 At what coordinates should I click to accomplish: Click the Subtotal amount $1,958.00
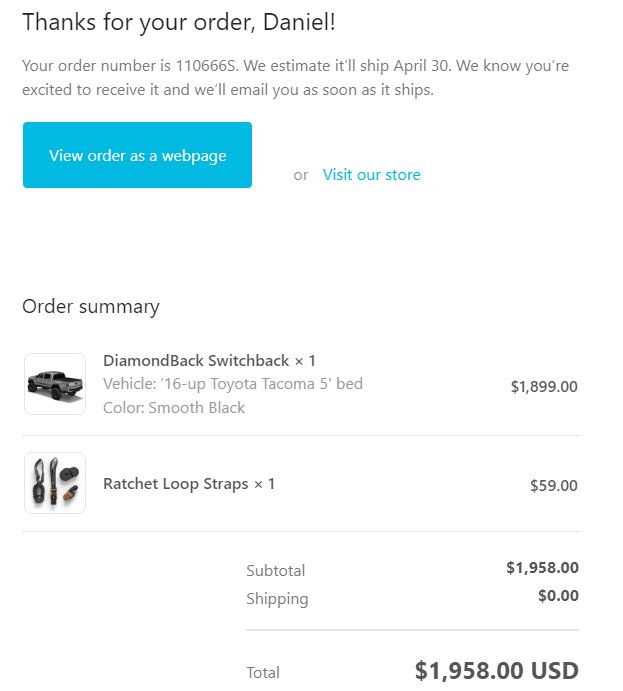542,568
